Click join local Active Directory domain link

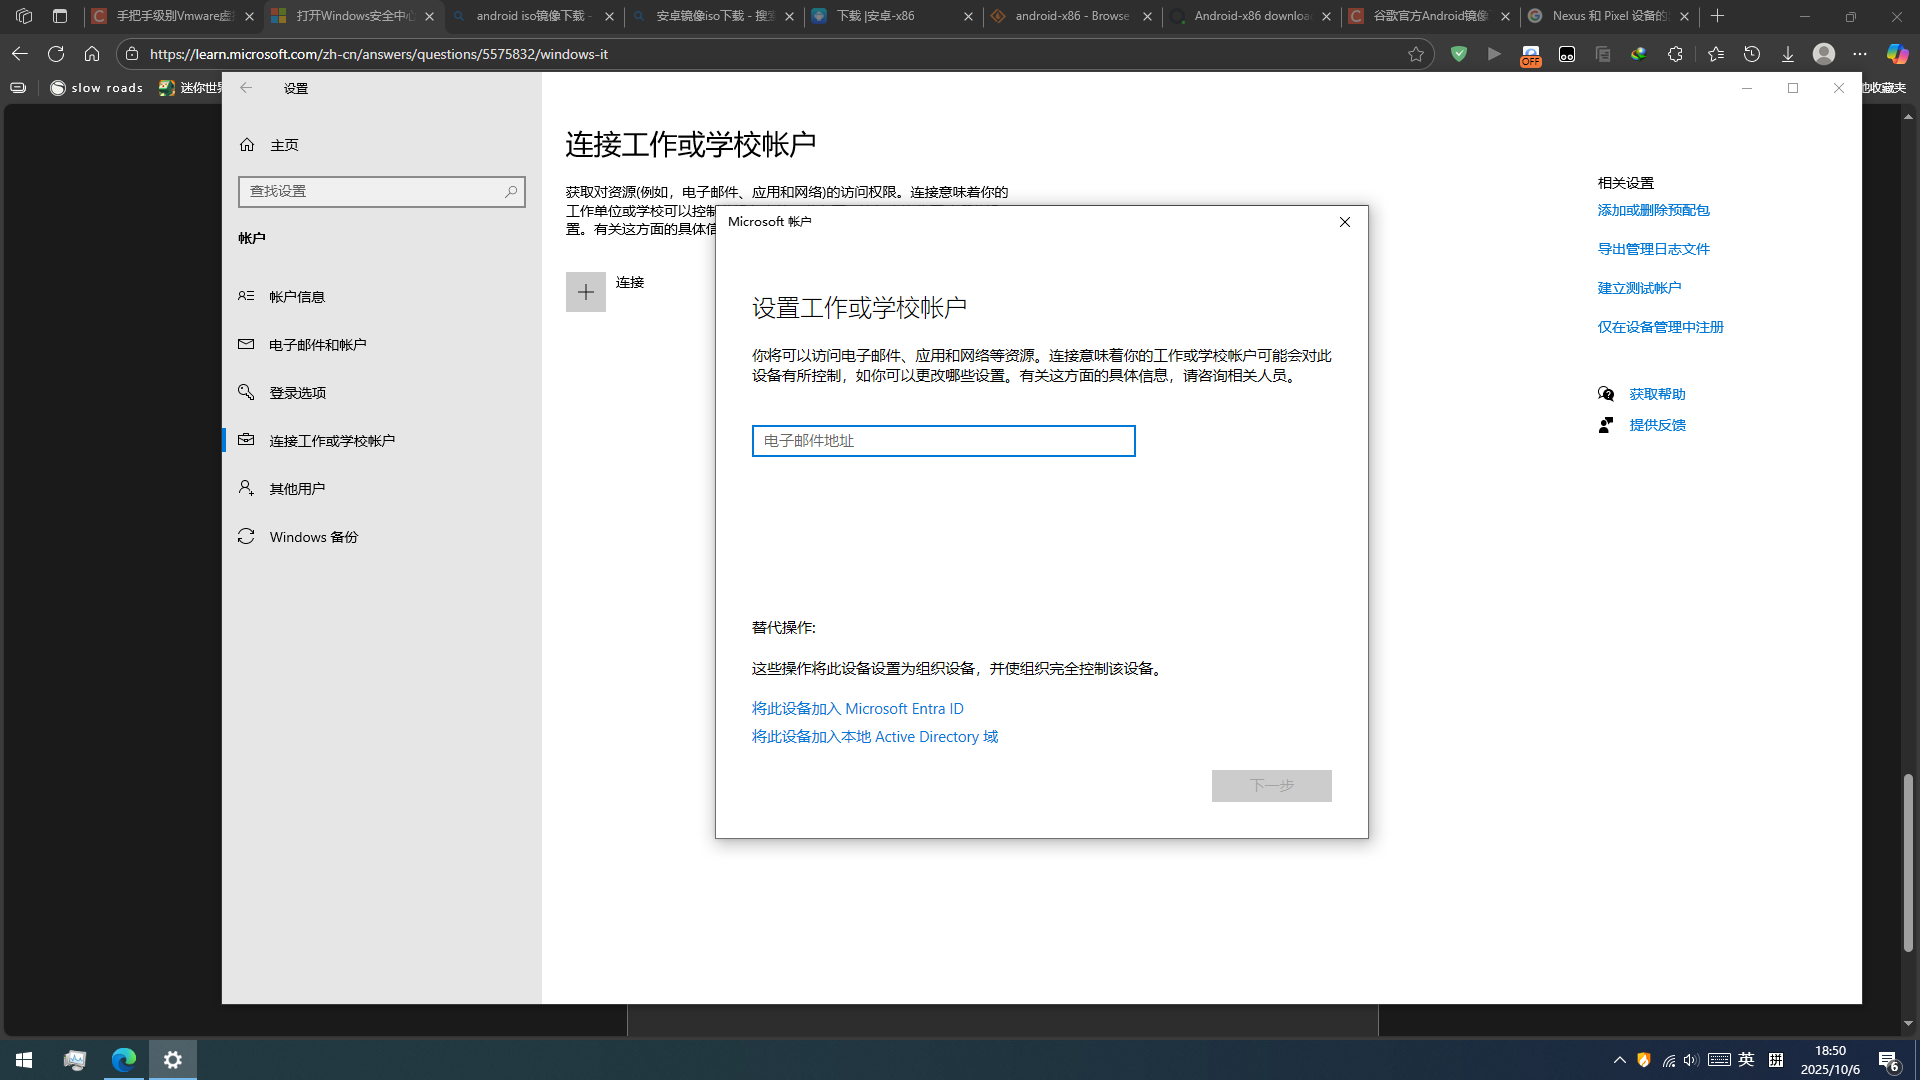(874, 737)
